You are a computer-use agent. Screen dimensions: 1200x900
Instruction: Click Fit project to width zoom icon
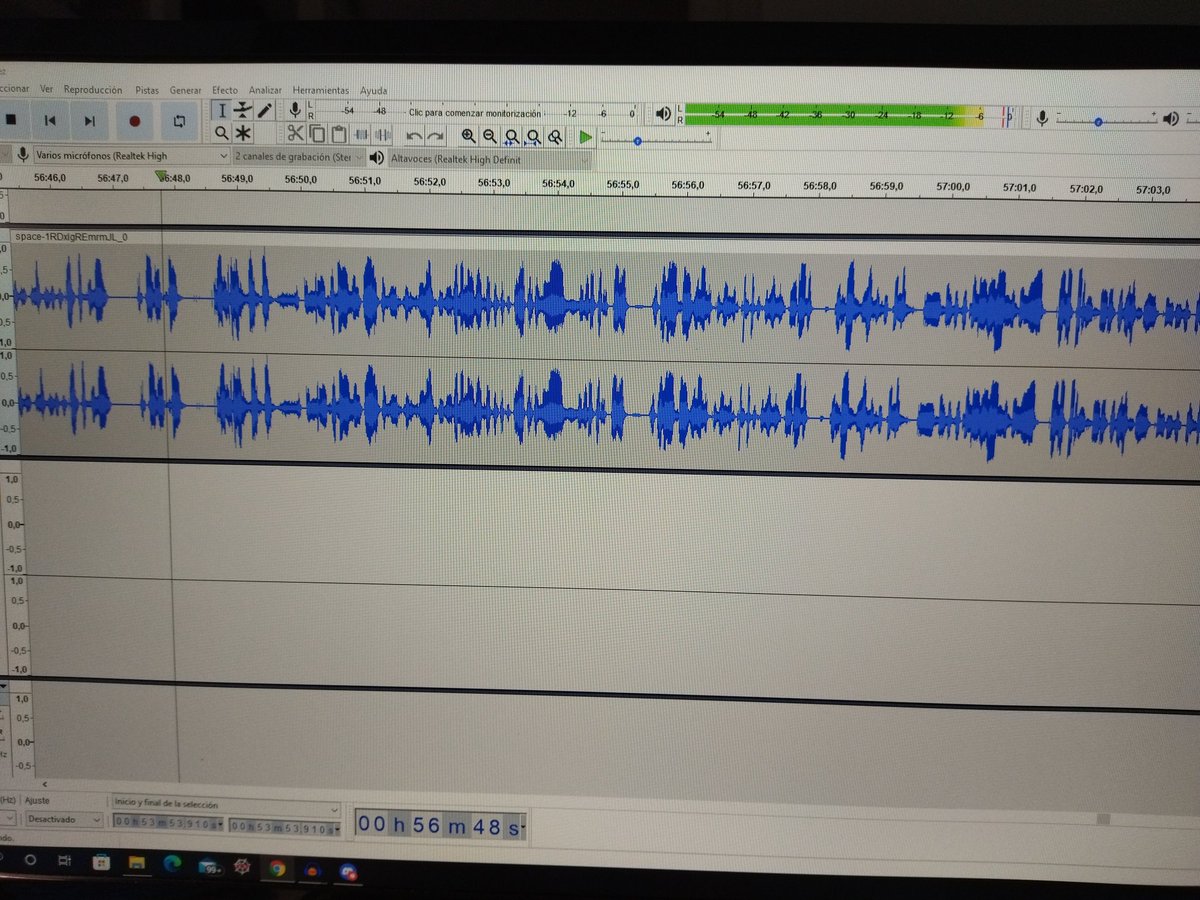coord(533,136)
